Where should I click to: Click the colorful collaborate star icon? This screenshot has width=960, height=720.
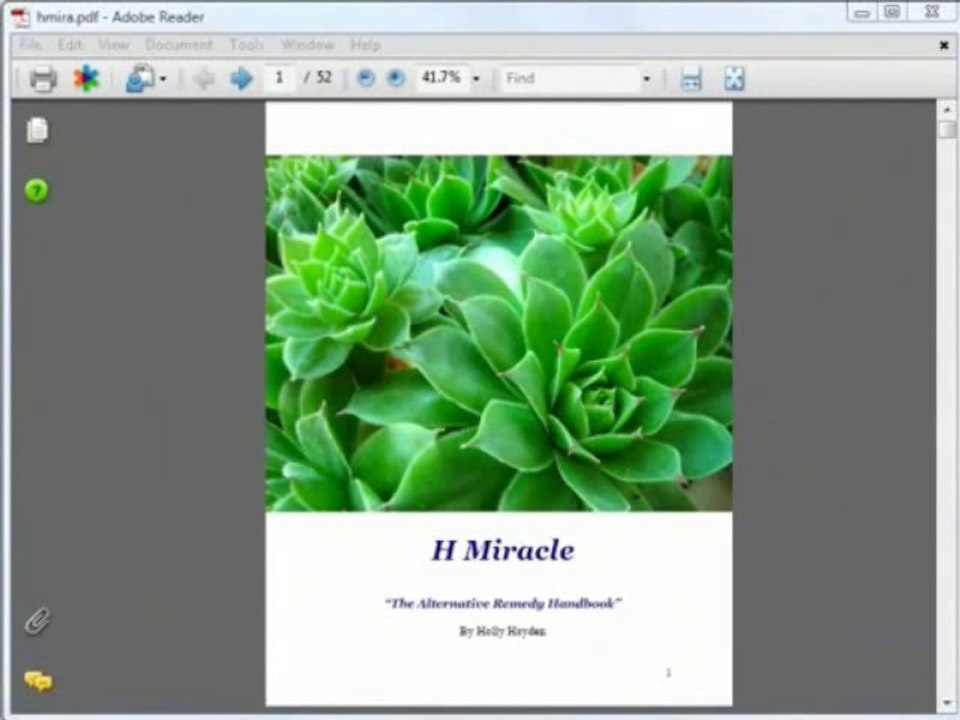coord(86,78)
